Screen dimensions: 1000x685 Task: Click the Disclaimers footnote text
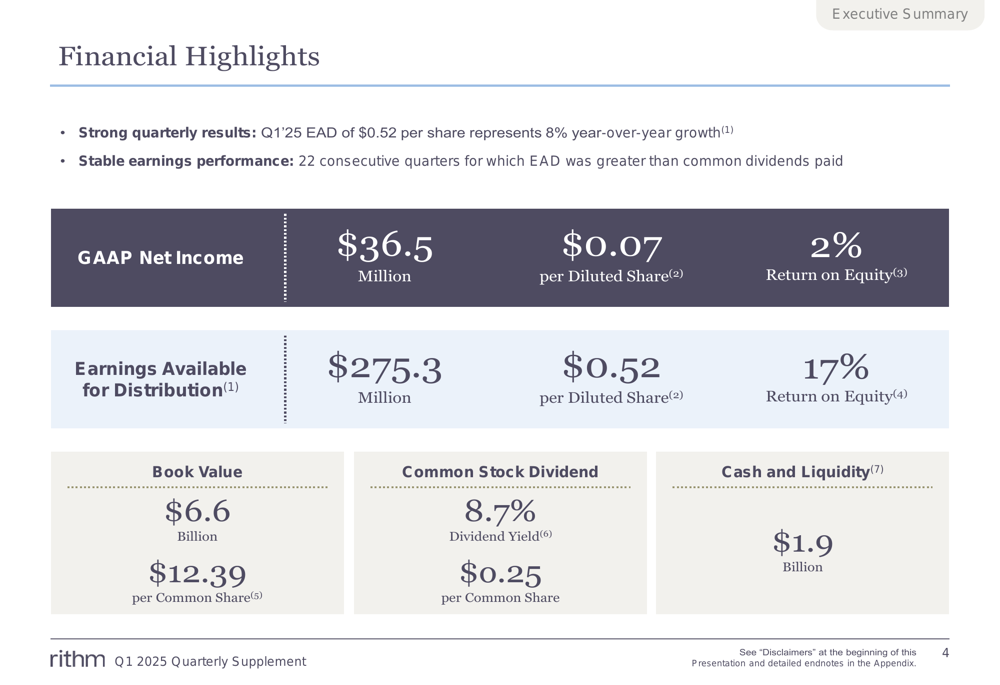coord(804,658)
